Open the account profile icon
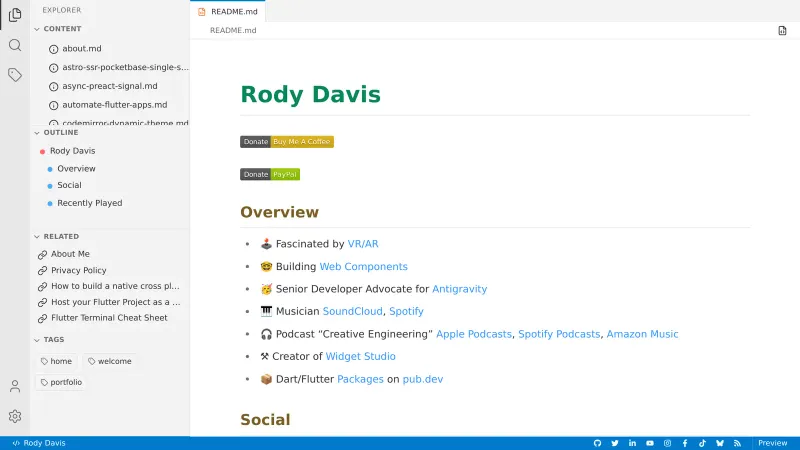 pos(15,386)
